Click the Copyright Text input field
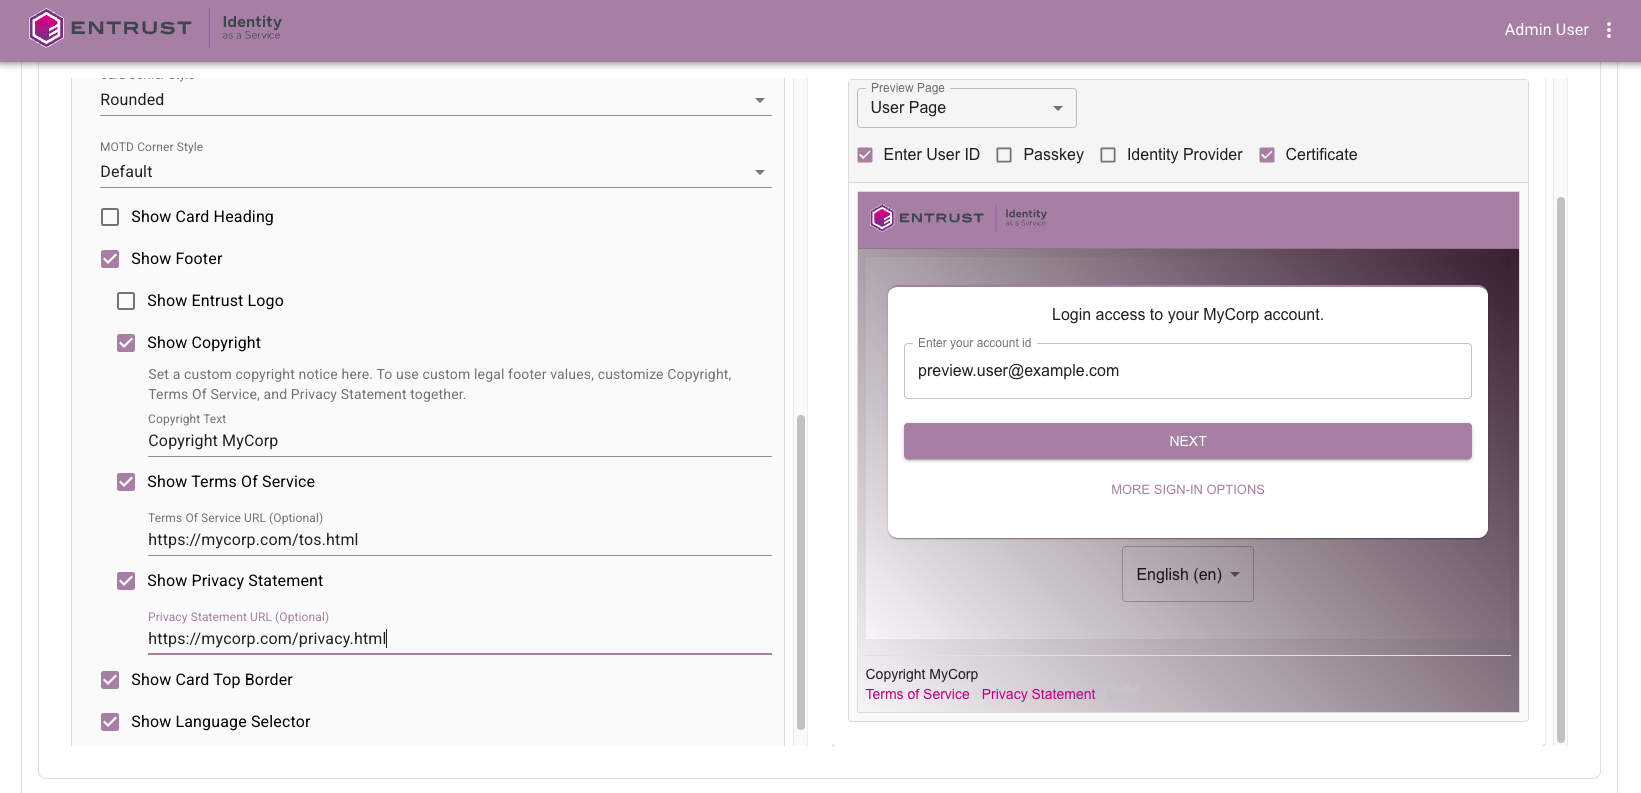 pyautogui.click(x=460, y=441)
